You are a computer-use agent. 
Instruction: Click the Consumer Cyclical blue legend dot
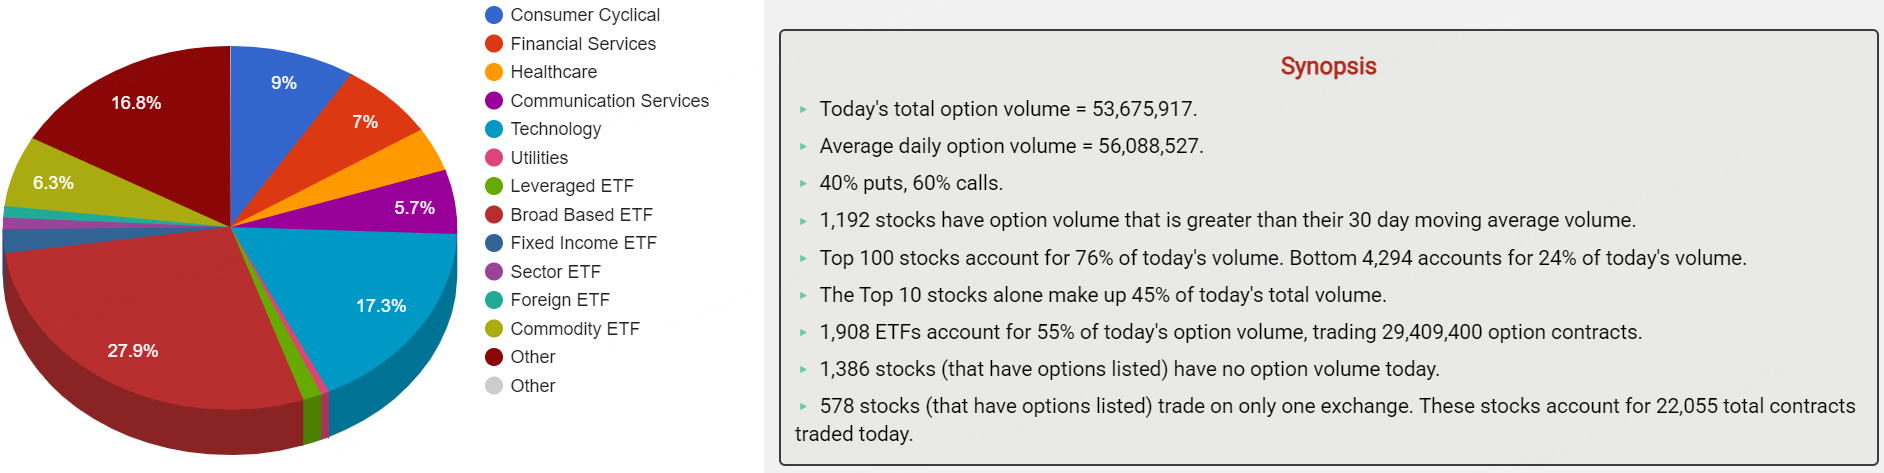494,15
